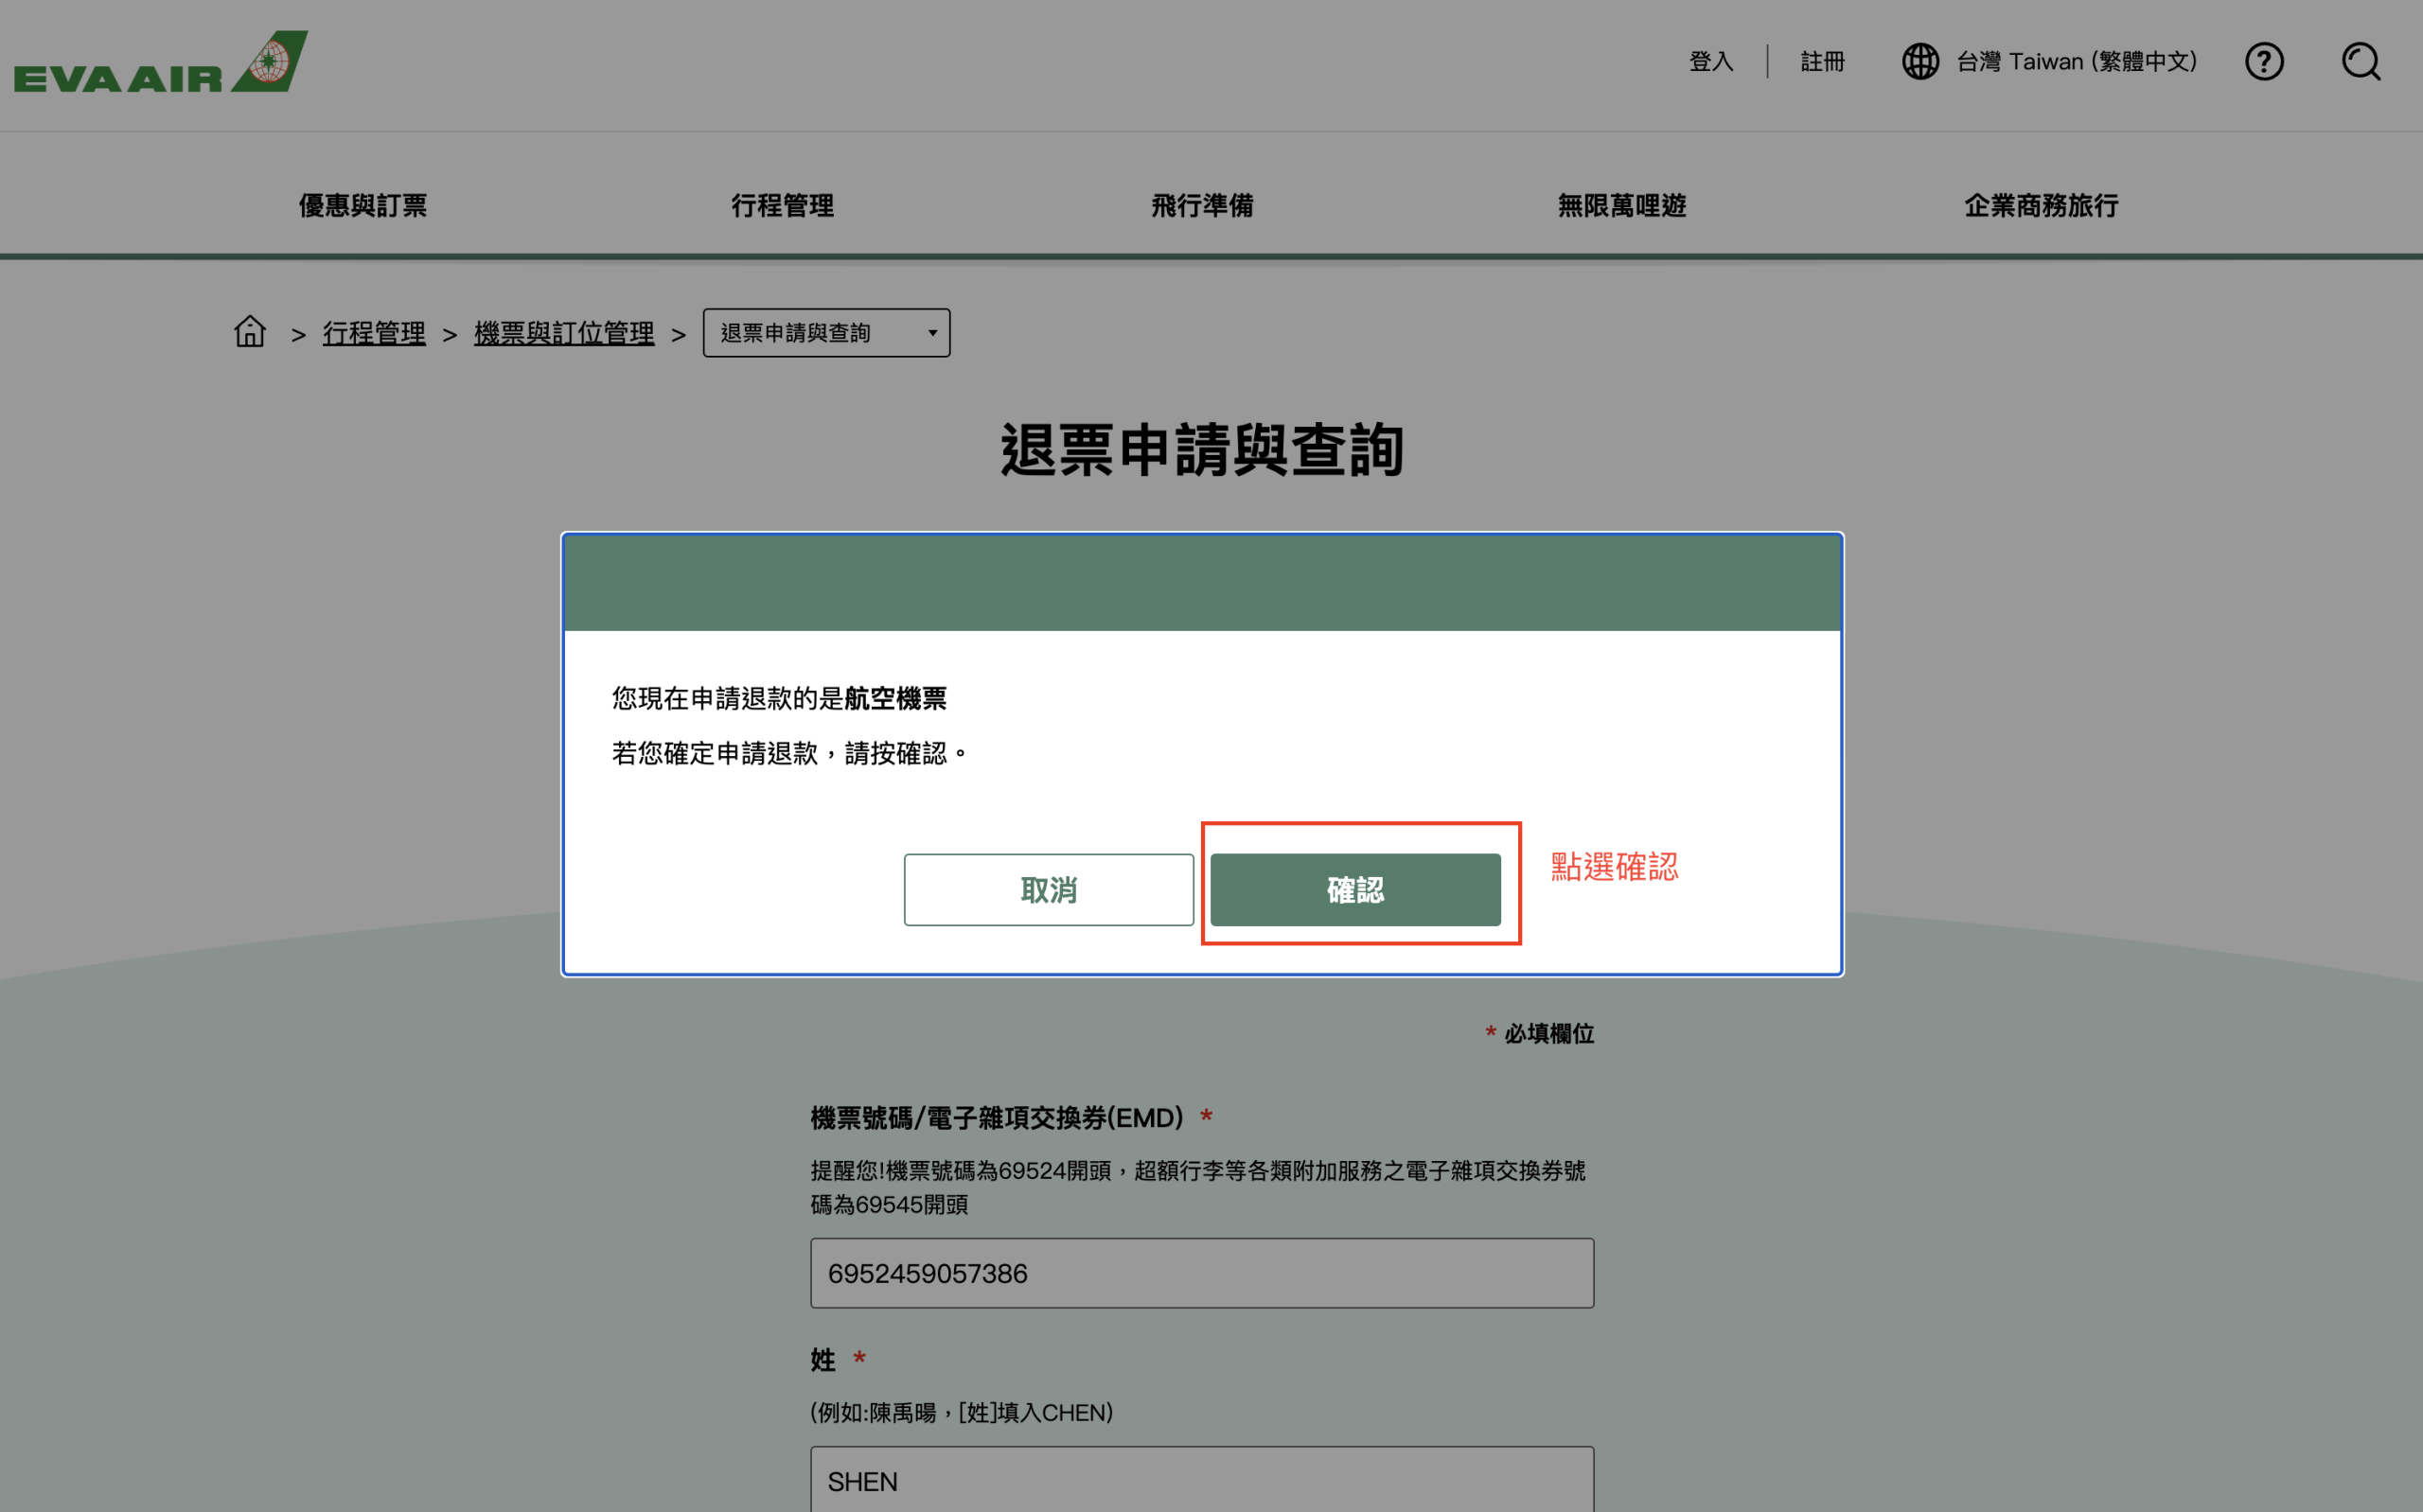2423x1512 pixels.
Task: Open the 行程管理 navigation menu
Action: [x=782, y=206]
